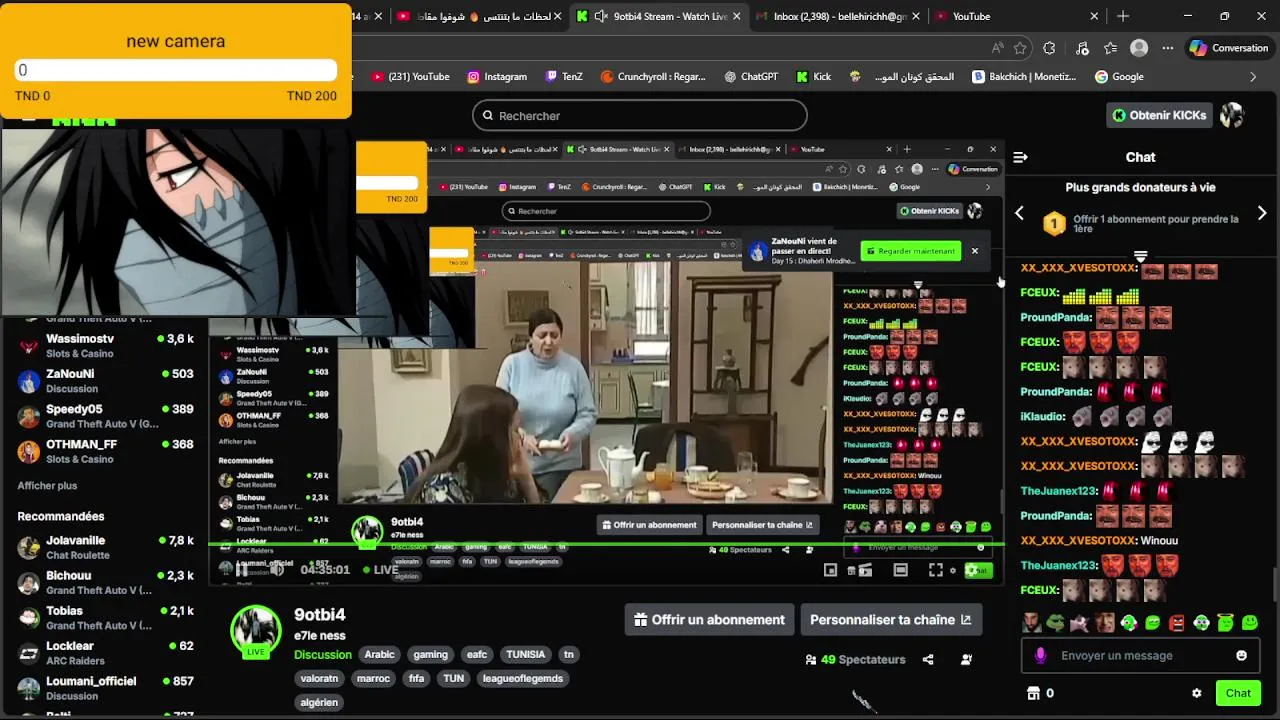Open Wassimostv channel in sidebar
The height and width of the screenshot is (720, 1280).
coord(105,346)
